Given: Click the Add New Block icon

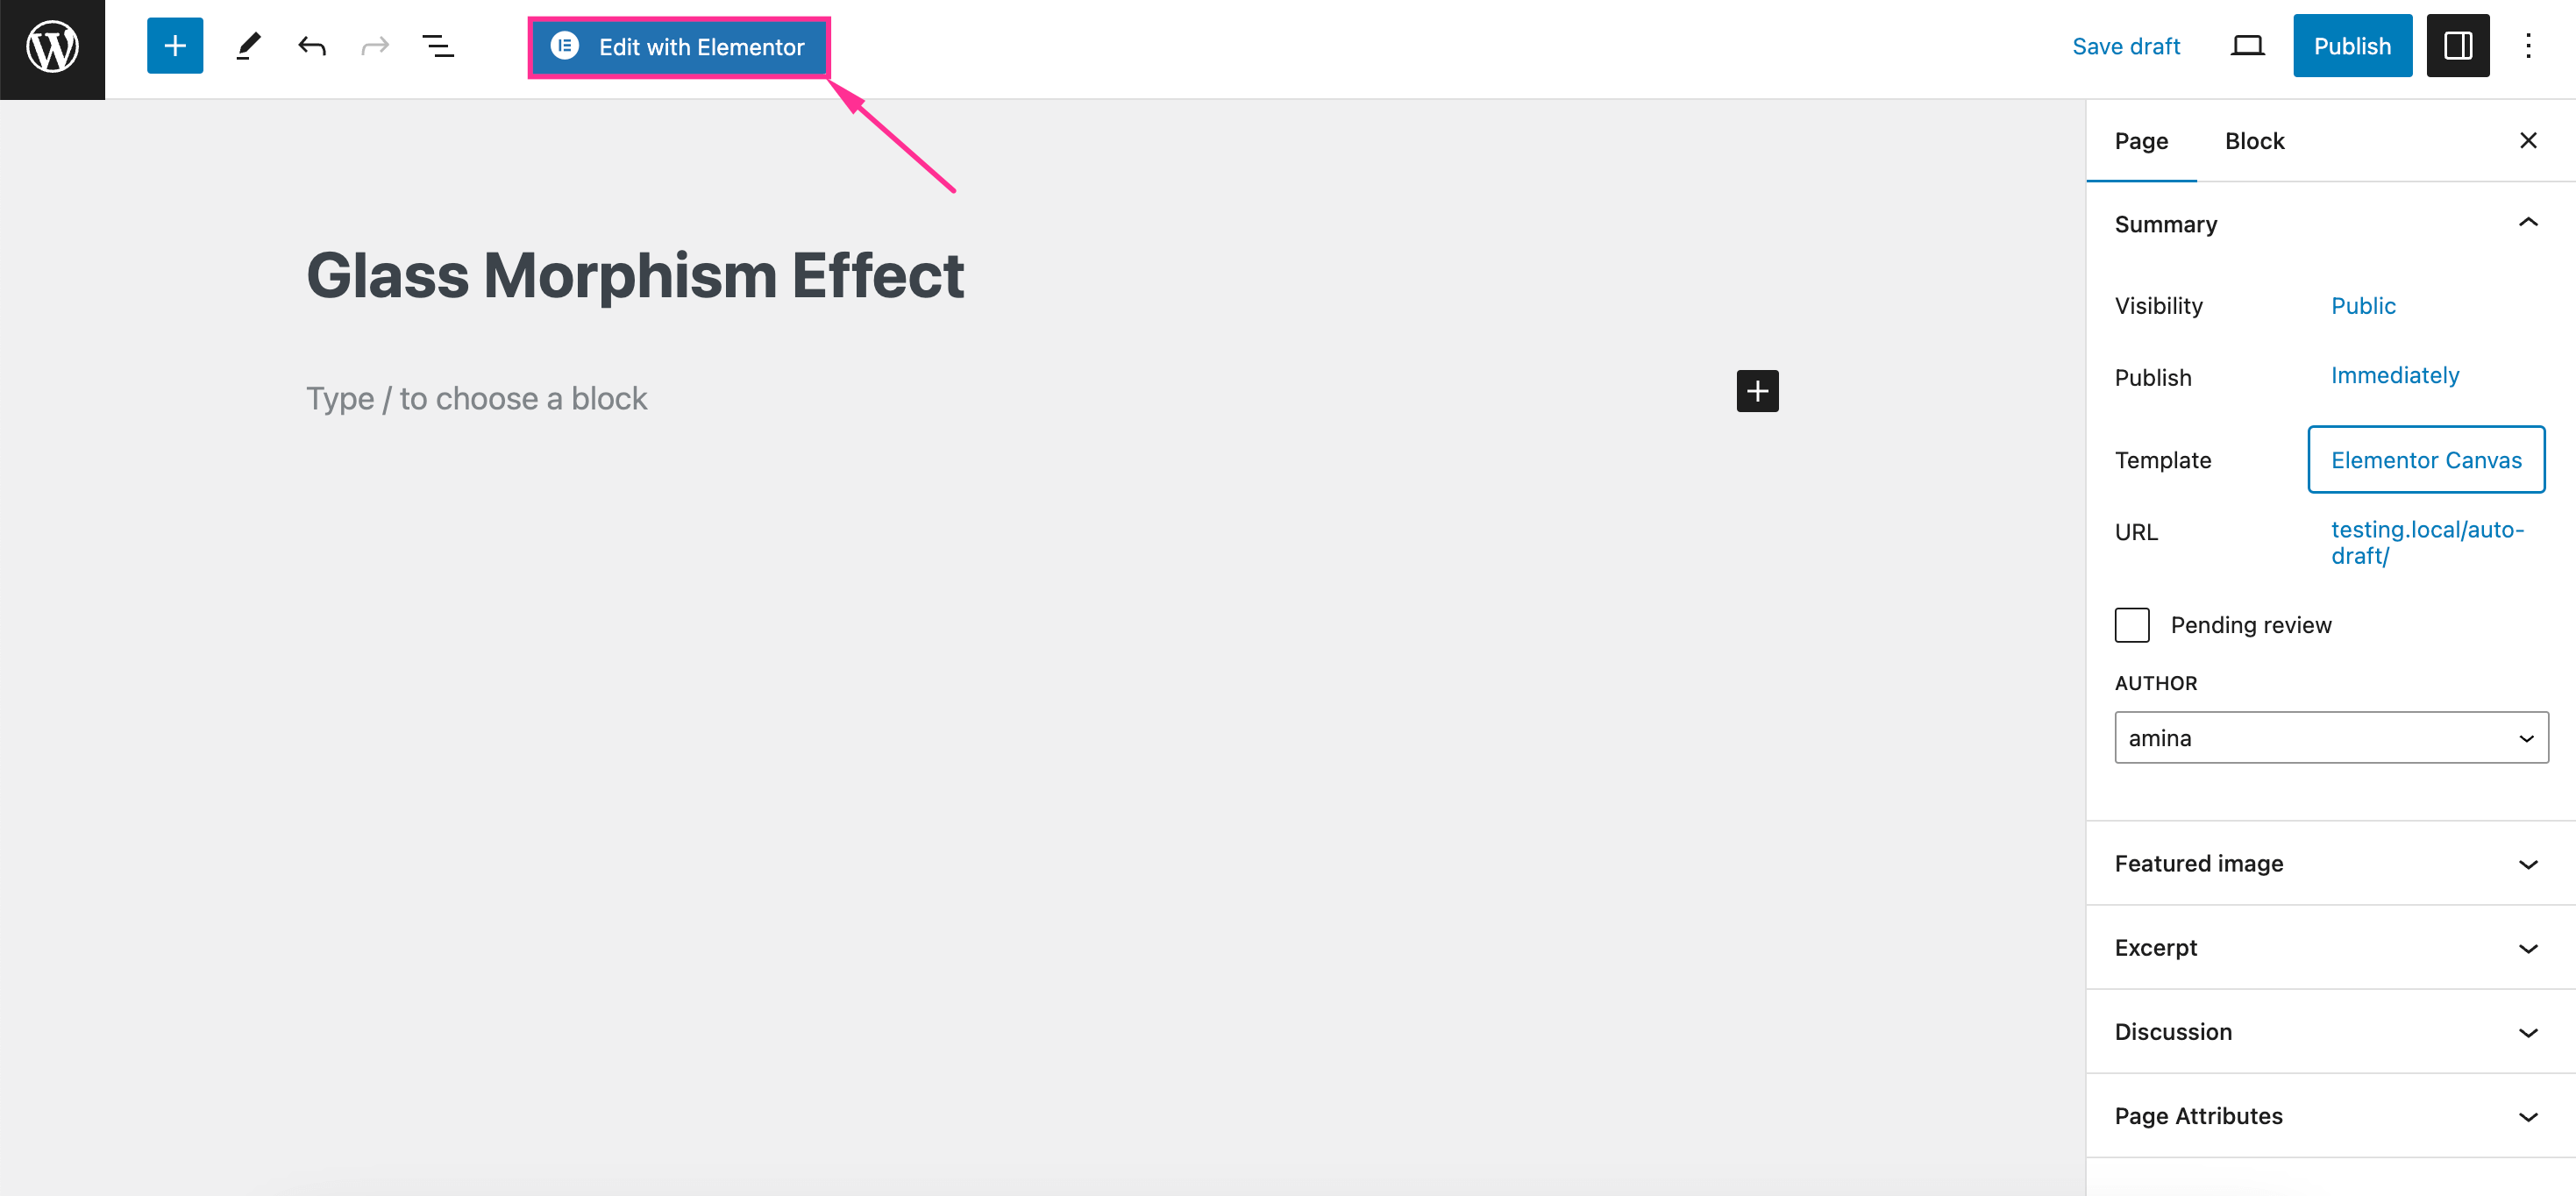Looking at the screenshot, I should pos(174,46).
